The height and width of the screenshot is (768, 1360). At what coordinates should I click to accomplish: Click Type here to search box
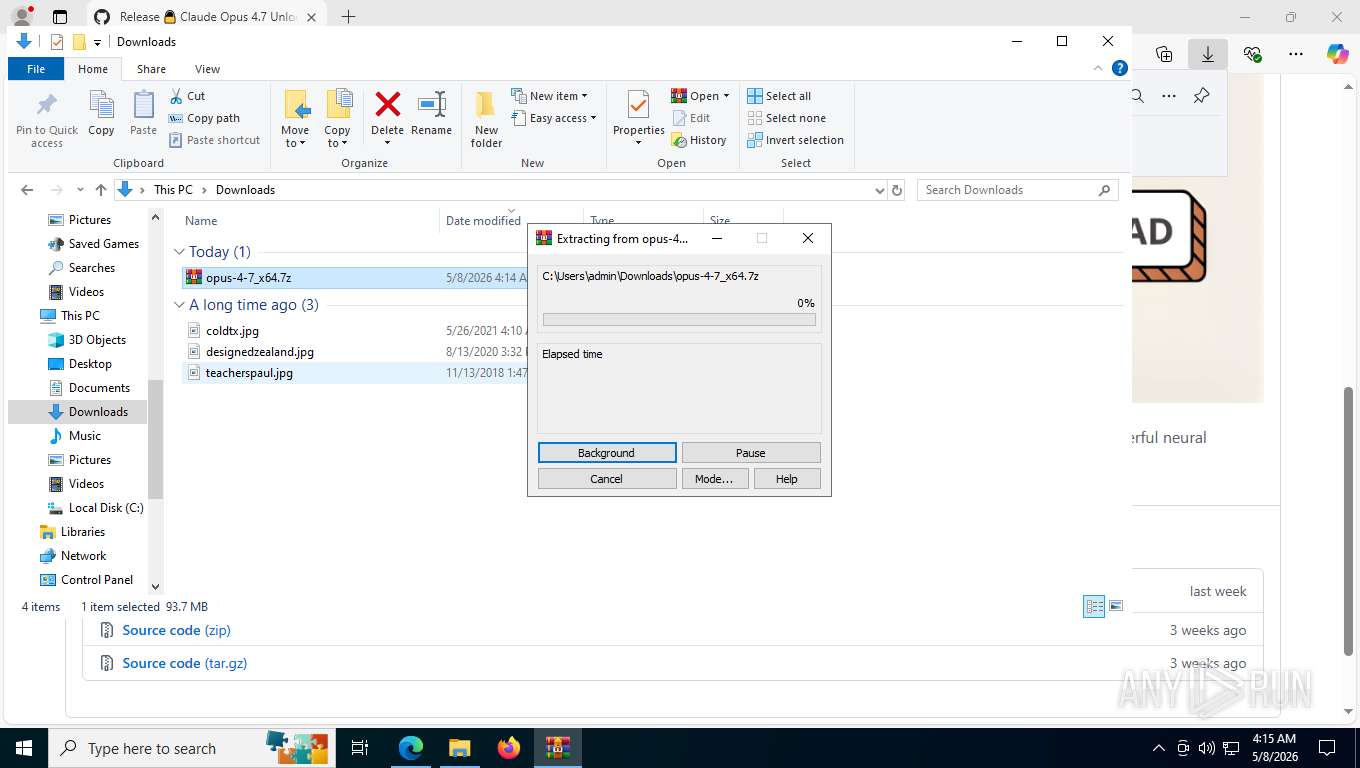coord(192,748)
